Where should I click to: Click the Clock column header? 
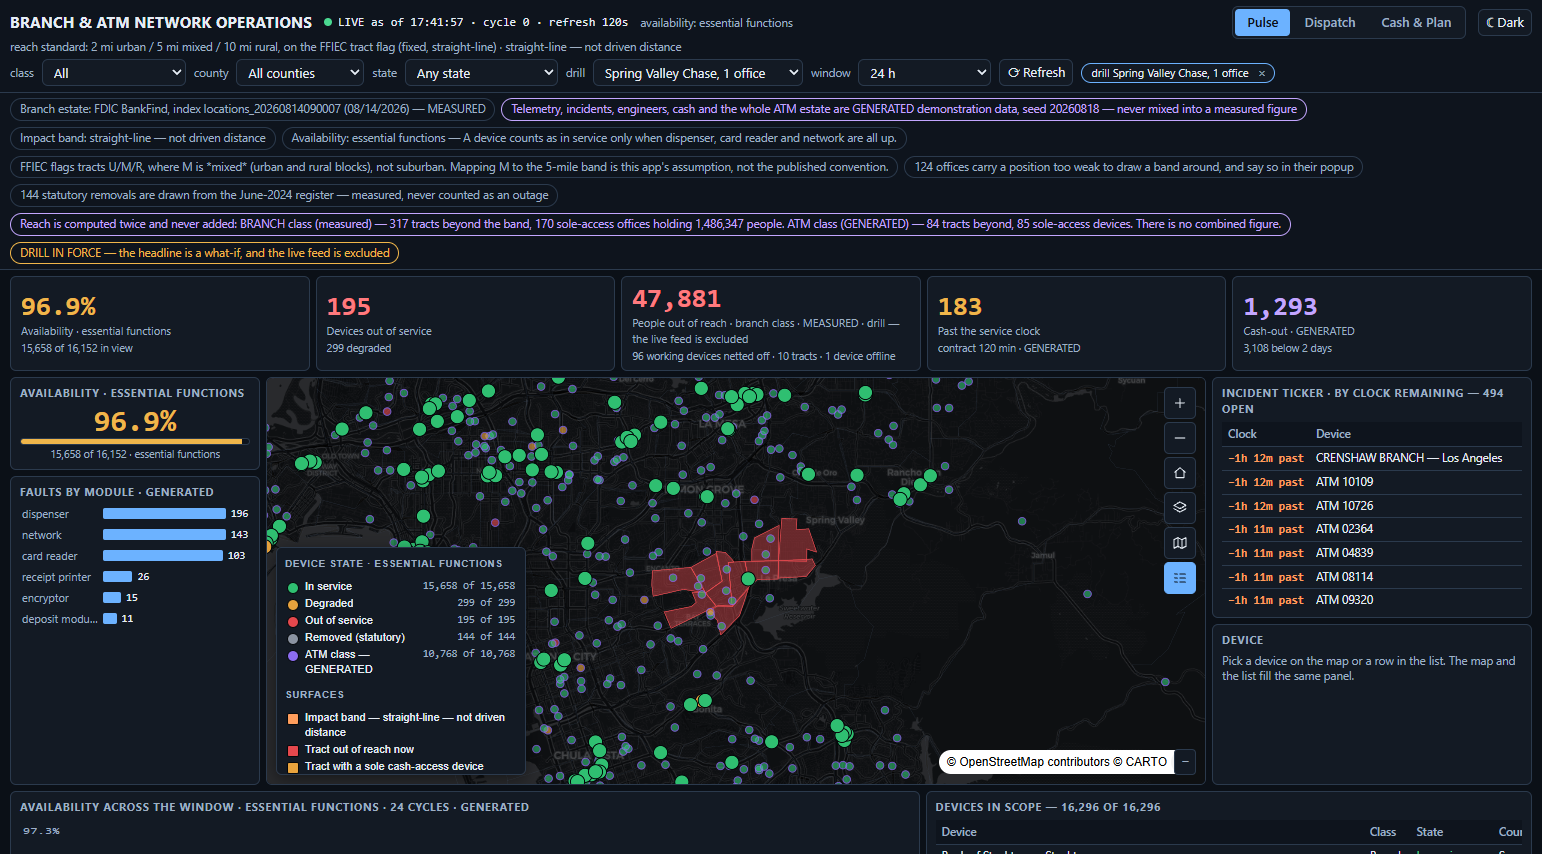click(x=1242, y=434)
